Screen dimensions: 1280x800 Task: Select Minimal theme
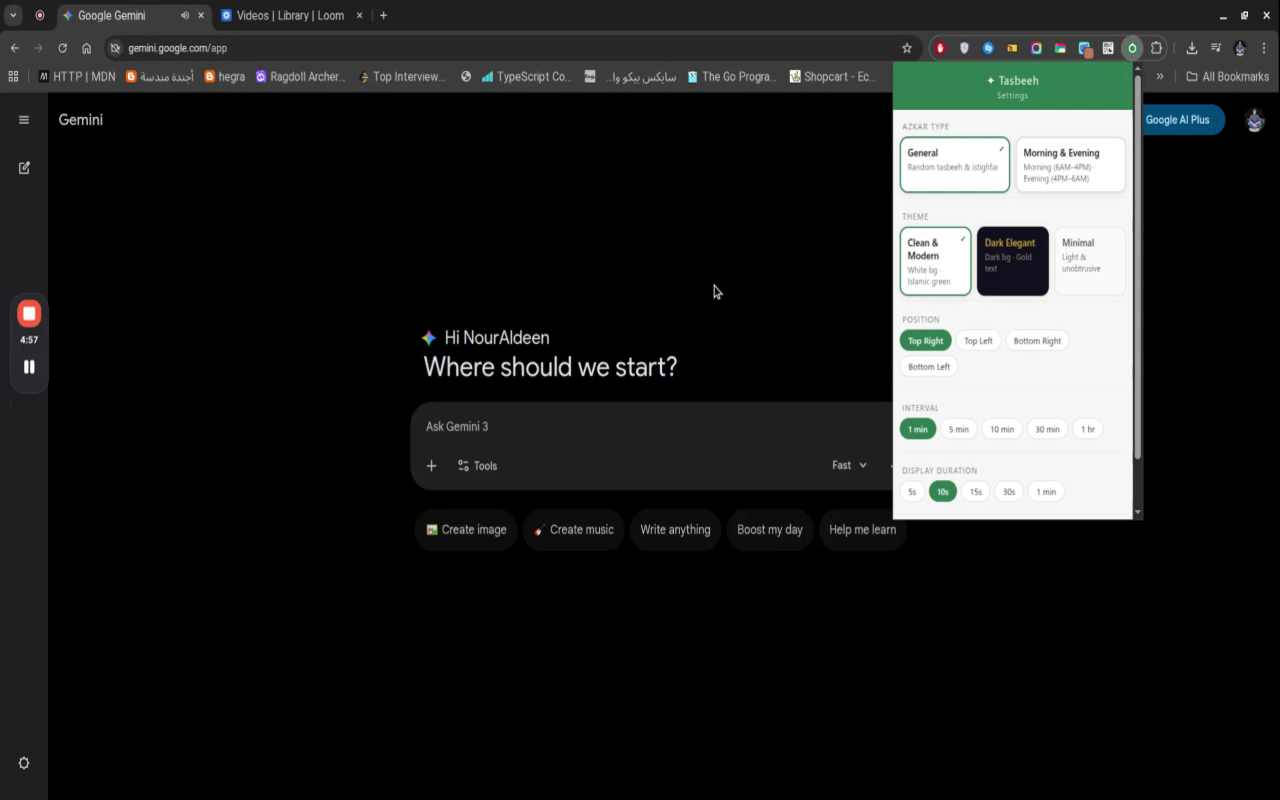pos(1090,261)
